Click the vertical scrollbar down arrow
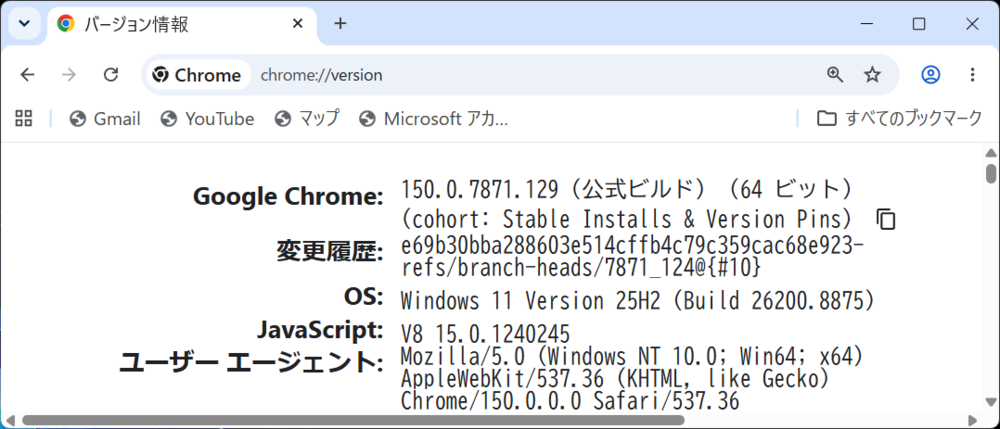The height and width of the screenshot is (429, 1000). 990,402
